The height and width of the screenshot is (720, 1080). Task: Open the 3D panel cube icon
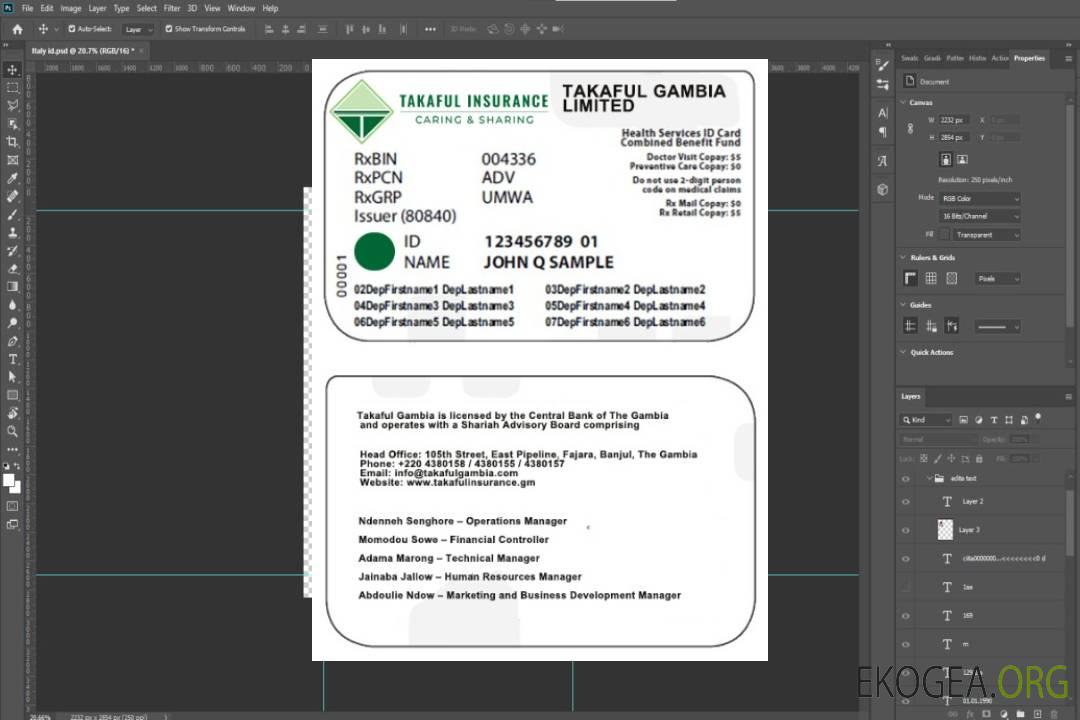pos(883,189)
